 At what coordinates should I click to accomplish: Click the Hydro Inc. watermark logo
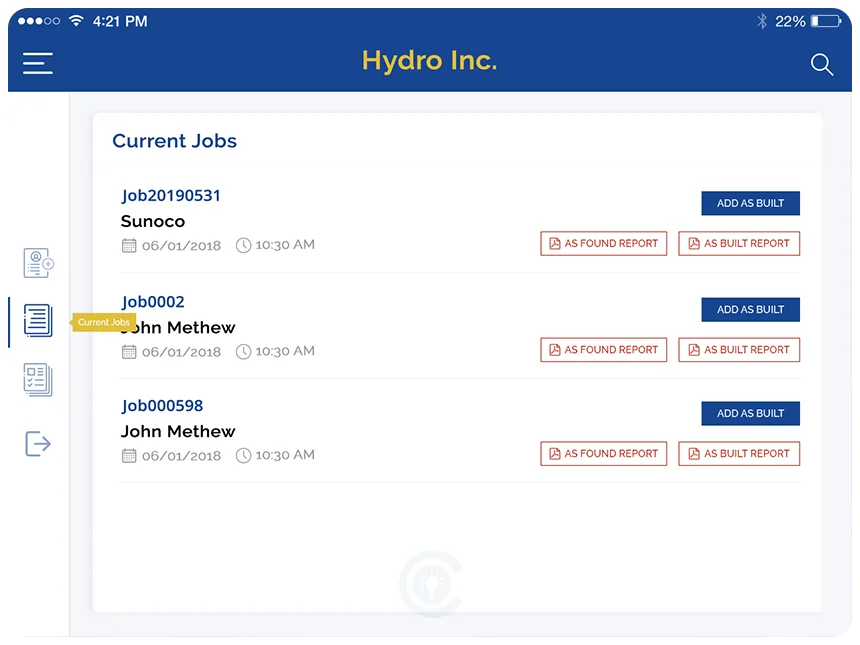(x=430, y=583)
